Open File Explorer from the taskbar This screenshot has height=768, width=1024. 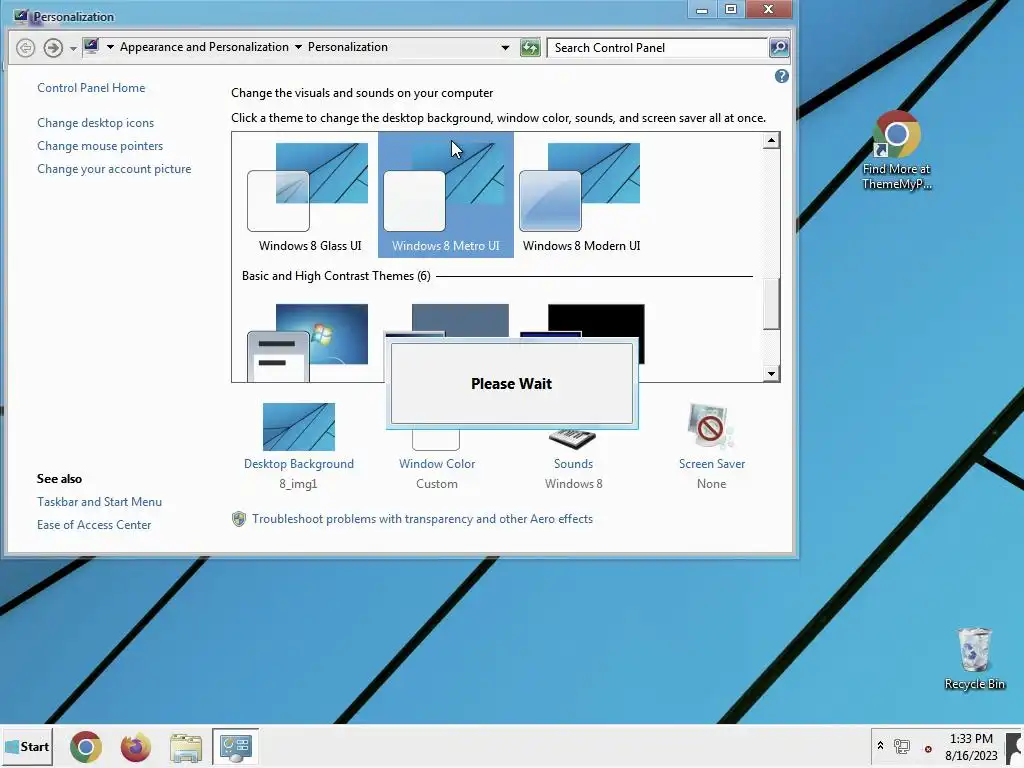[186, 747]
